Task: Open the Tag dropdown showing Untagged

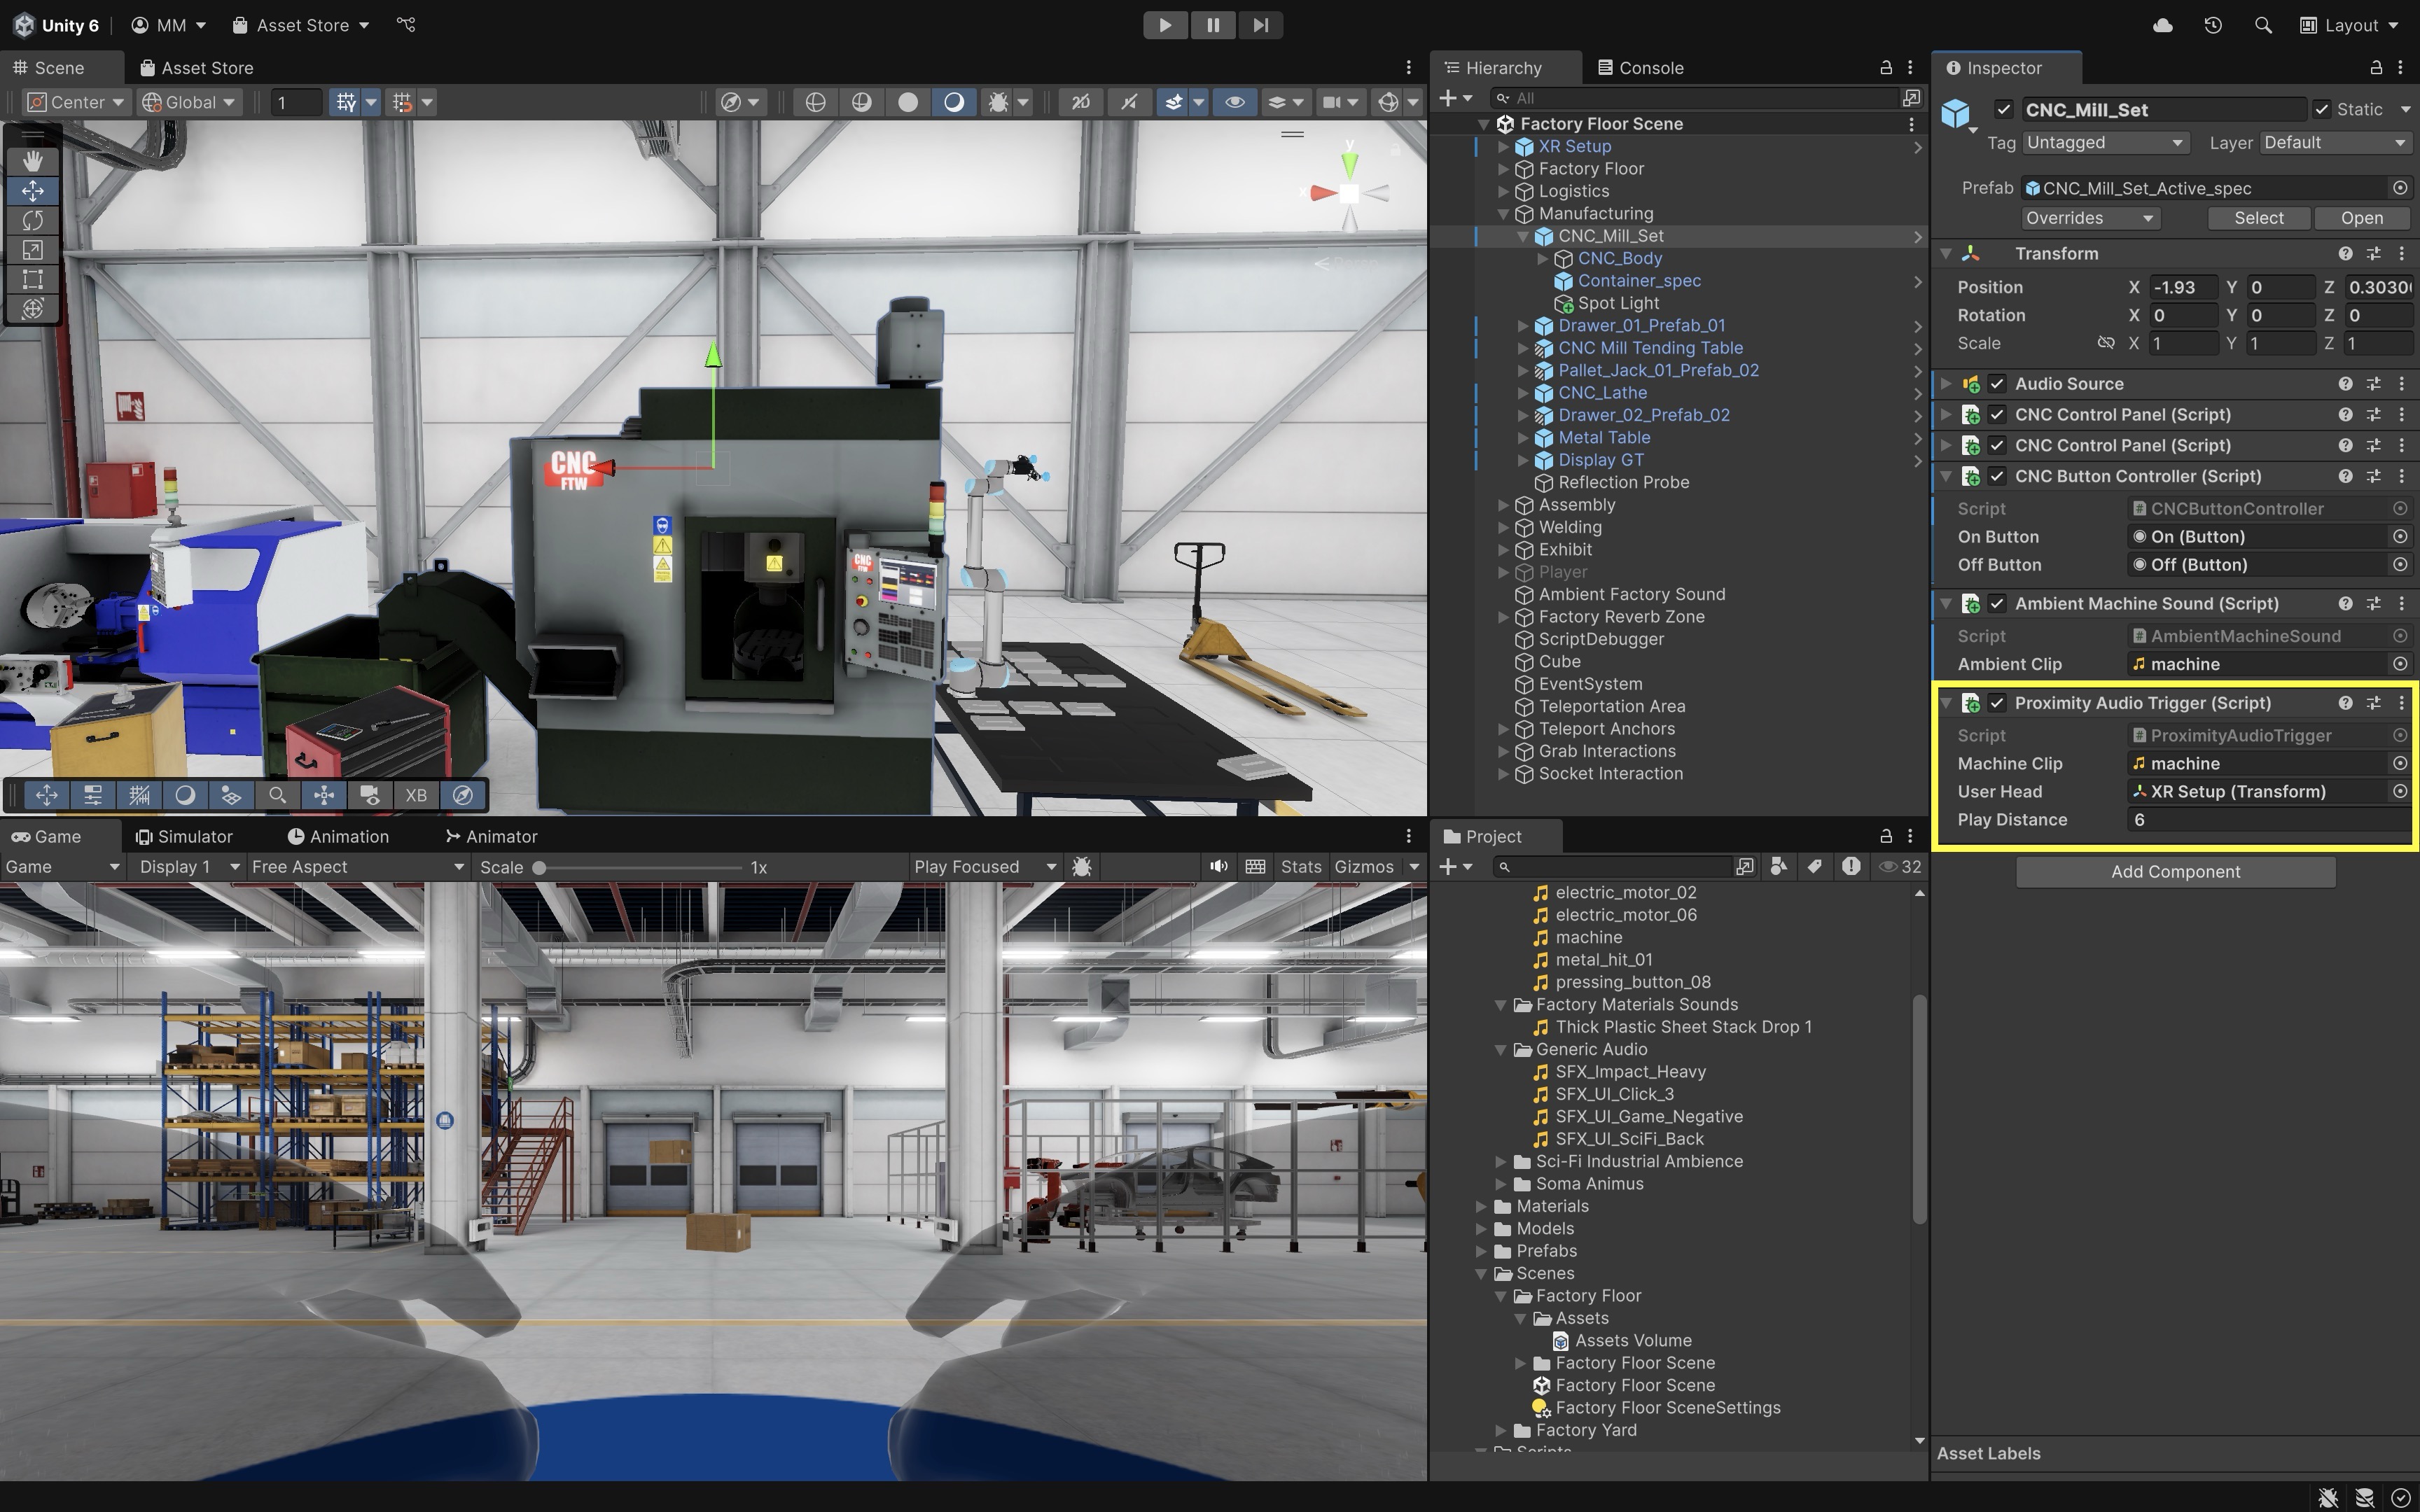Action: [x=2103, y=143]
